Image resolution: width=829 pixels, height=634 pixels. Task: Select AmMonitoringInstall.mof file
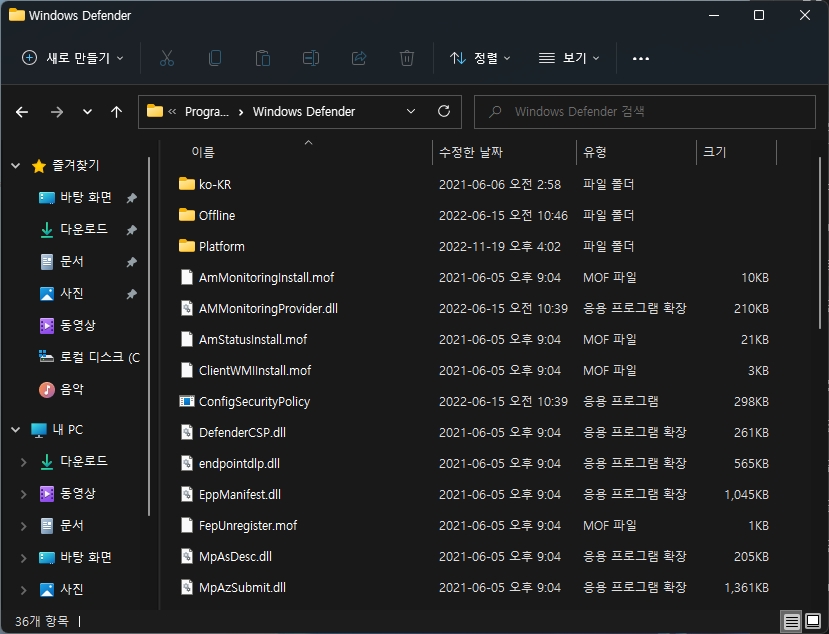[266, 278]
